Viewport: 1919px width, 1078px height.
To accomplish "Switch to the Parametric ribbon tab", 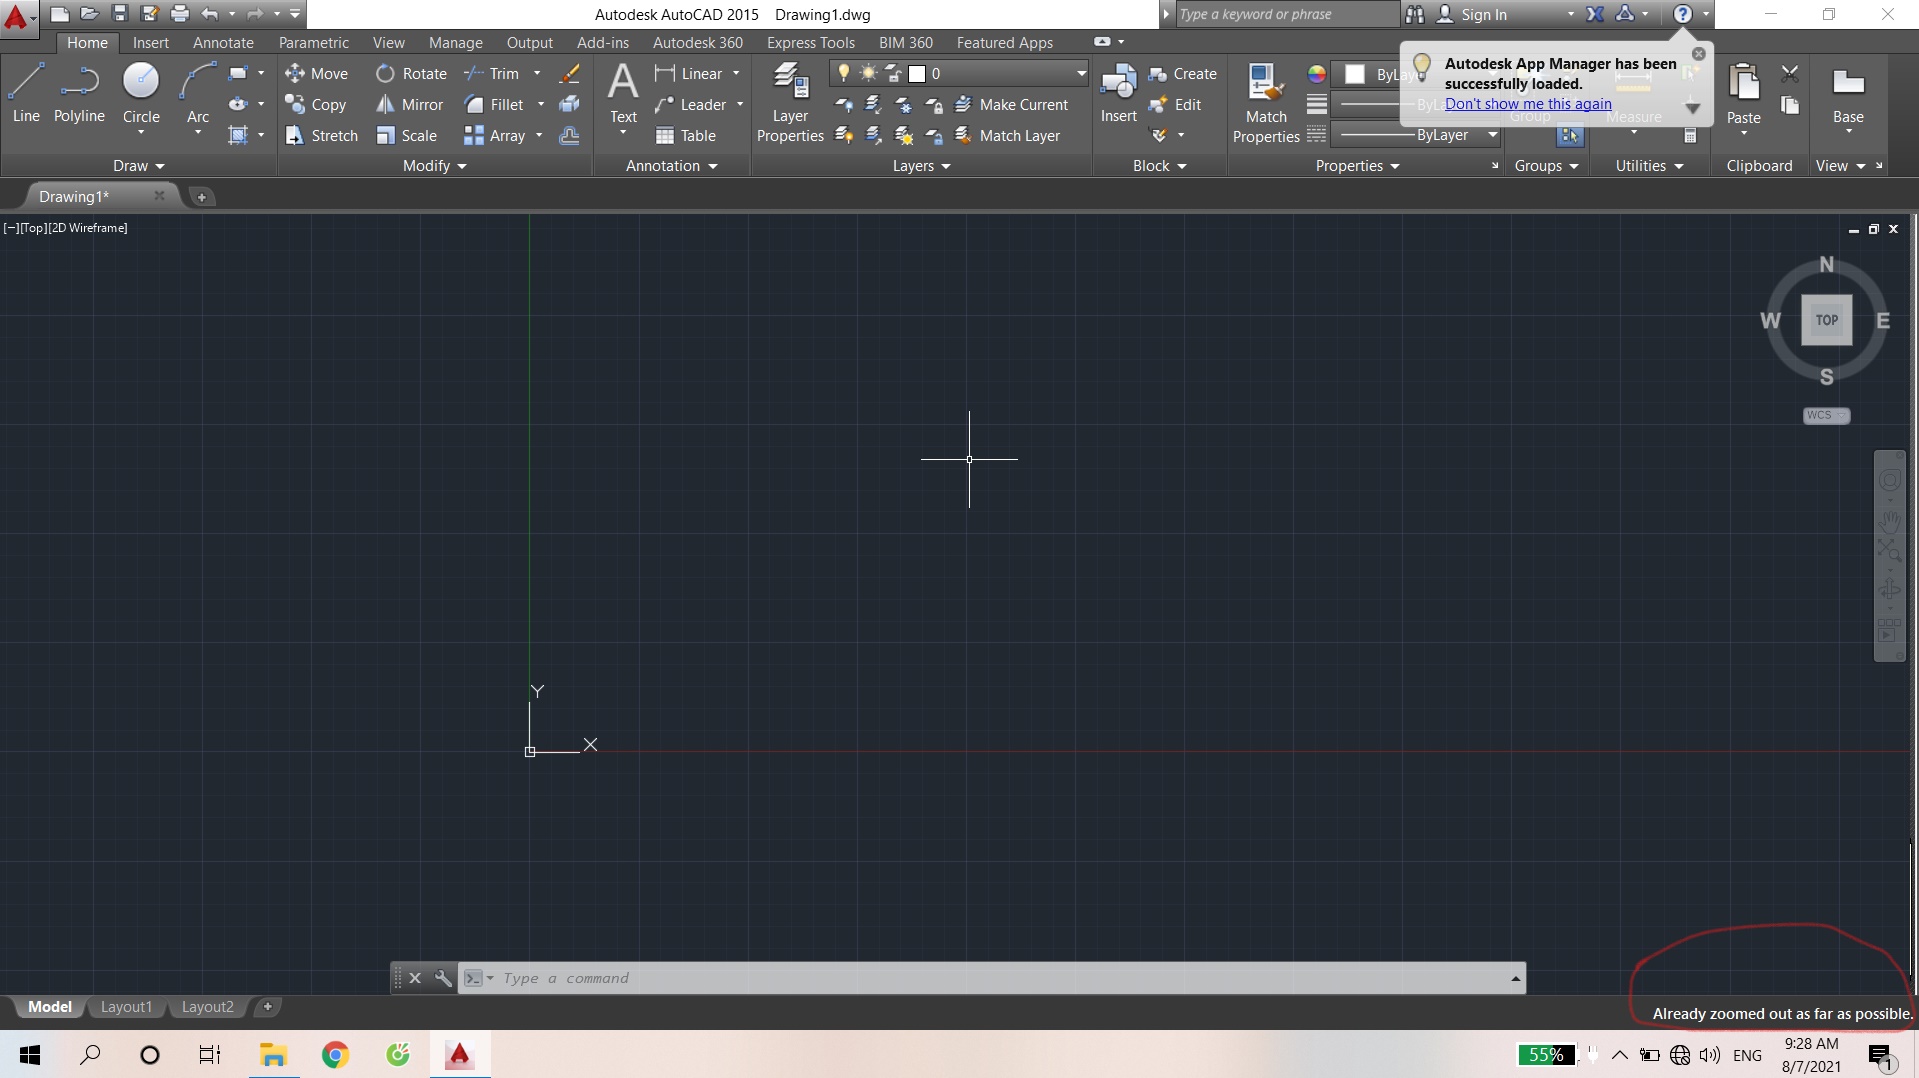I will (314, 42).
